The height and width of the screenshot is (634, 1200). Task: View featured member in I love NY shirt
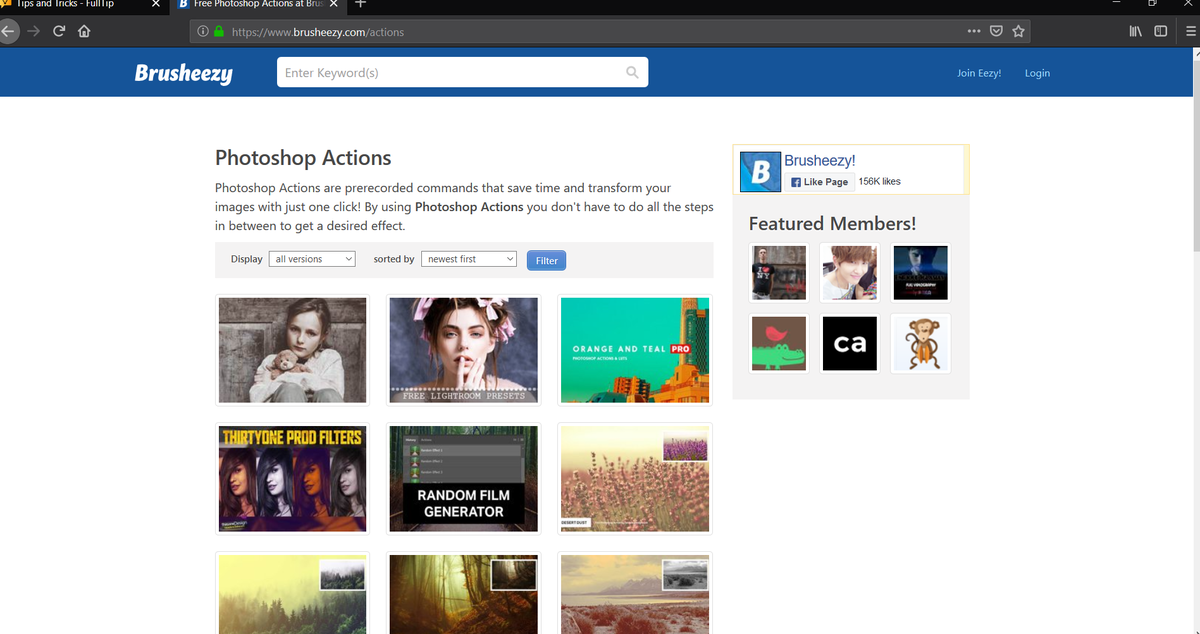click(779, 273)
